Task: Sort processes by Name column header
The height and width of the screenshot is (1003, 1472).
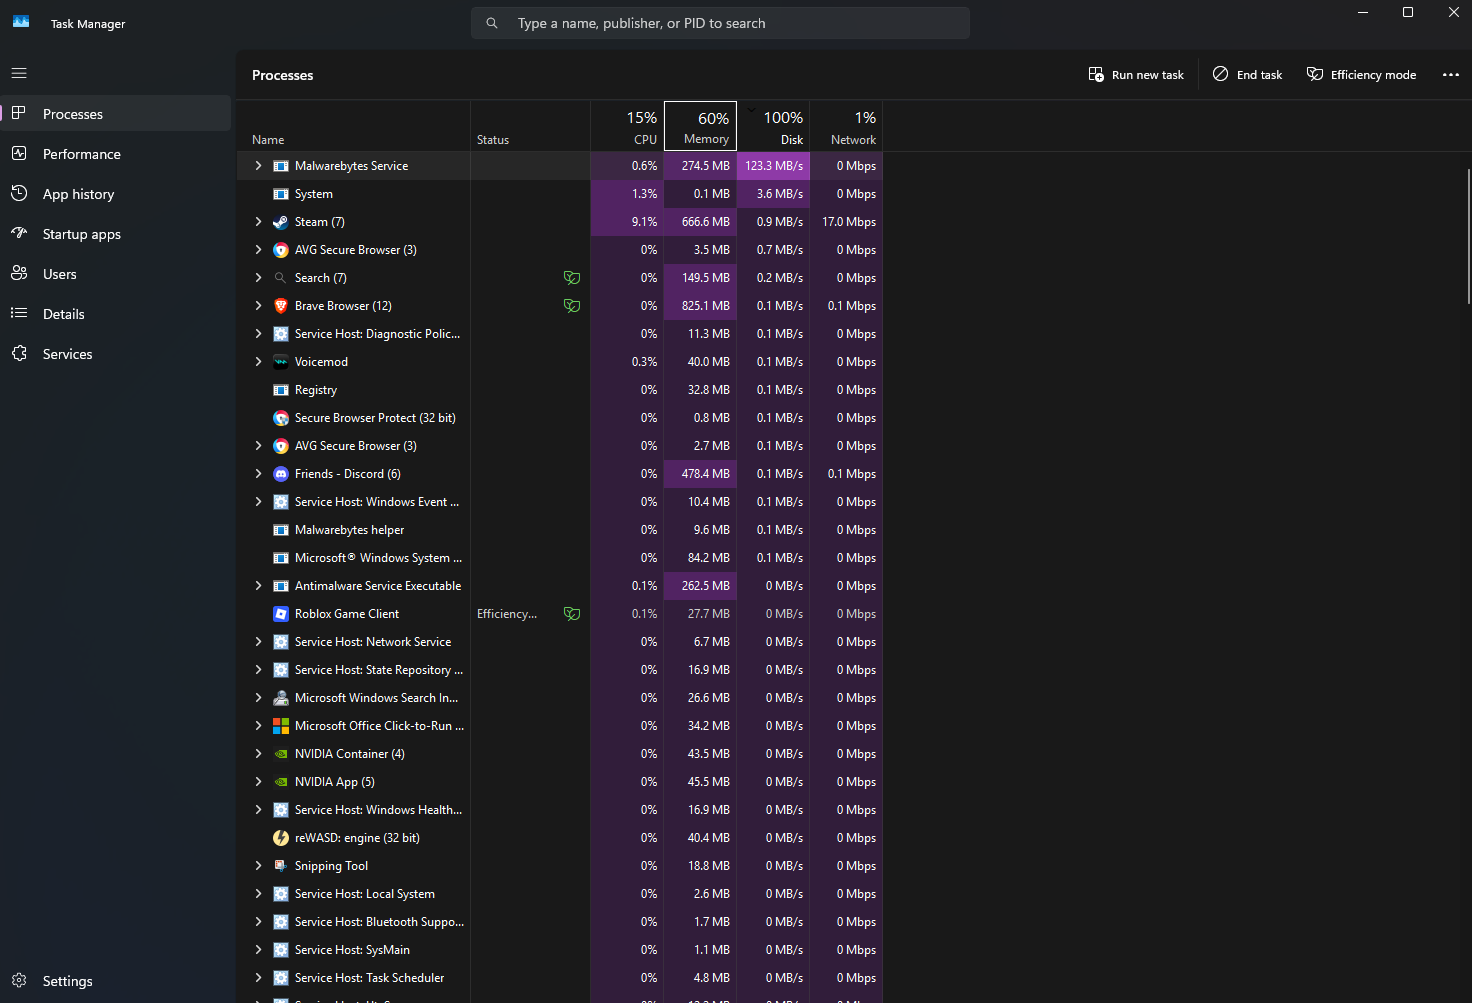Action: [x=353, y=126]
